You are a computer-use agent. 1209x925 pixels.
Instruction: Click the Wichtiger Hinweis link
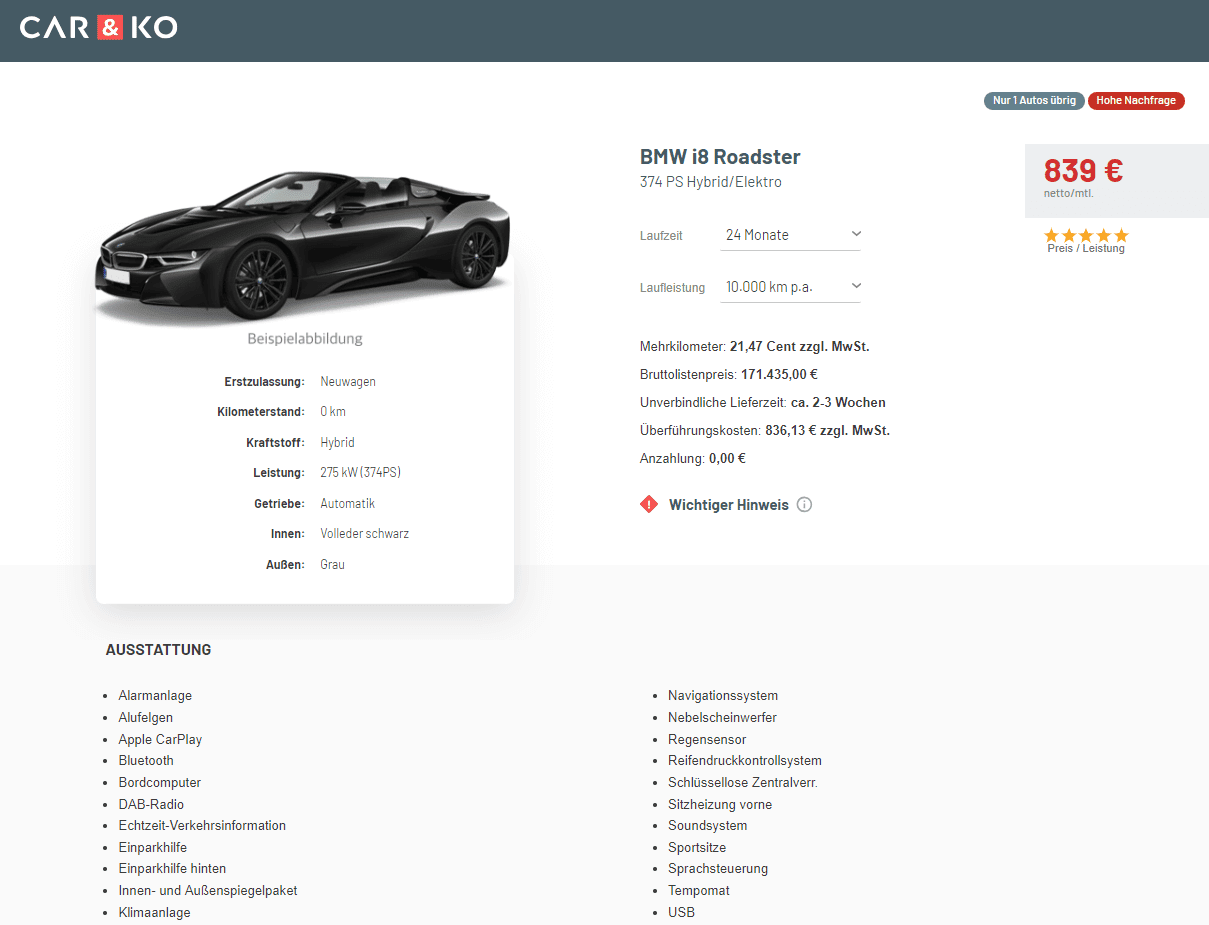click(x=729, y=505)
